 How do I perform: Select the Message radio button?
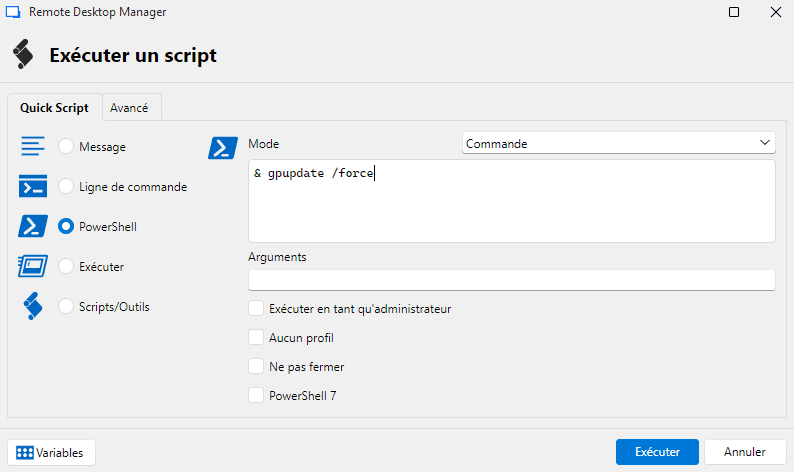click(66, 146)
